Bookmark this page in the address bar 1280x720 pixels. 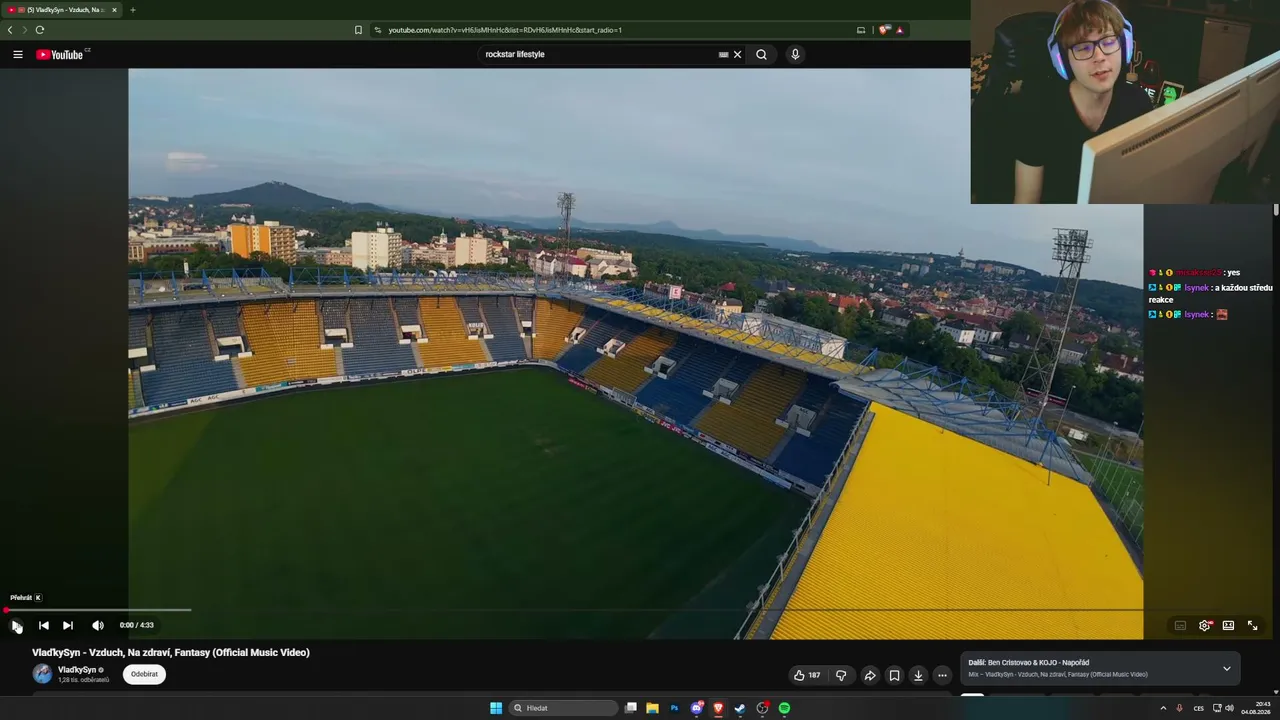tap(358, 30)
